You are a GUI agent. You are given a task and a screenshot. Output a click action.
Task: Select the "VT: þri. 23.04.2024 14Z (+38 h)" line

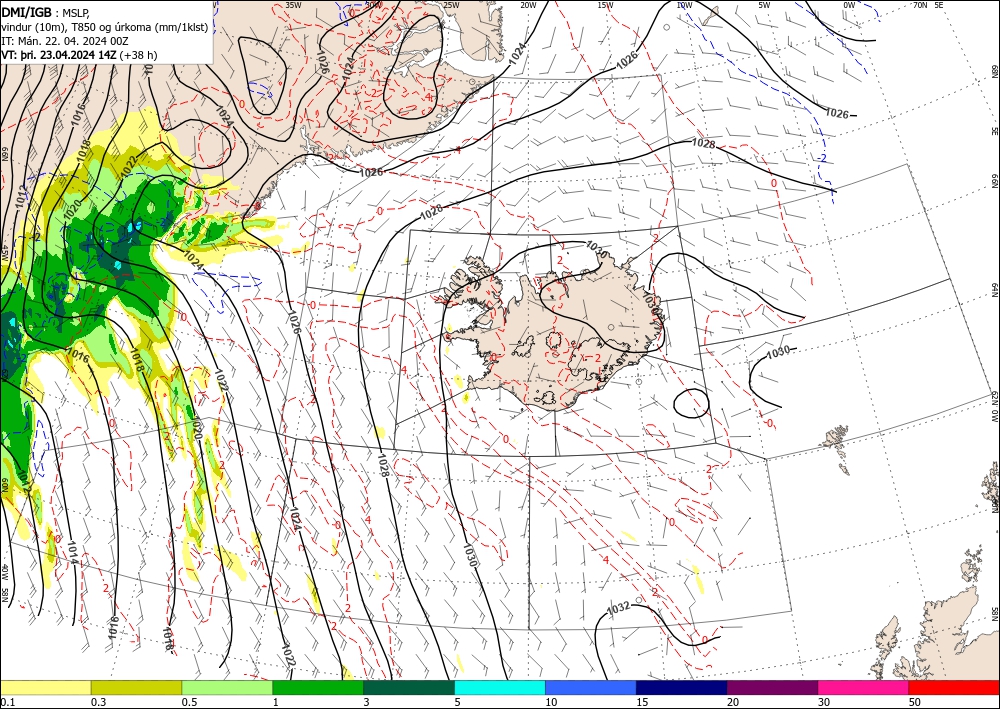point(79,55)
